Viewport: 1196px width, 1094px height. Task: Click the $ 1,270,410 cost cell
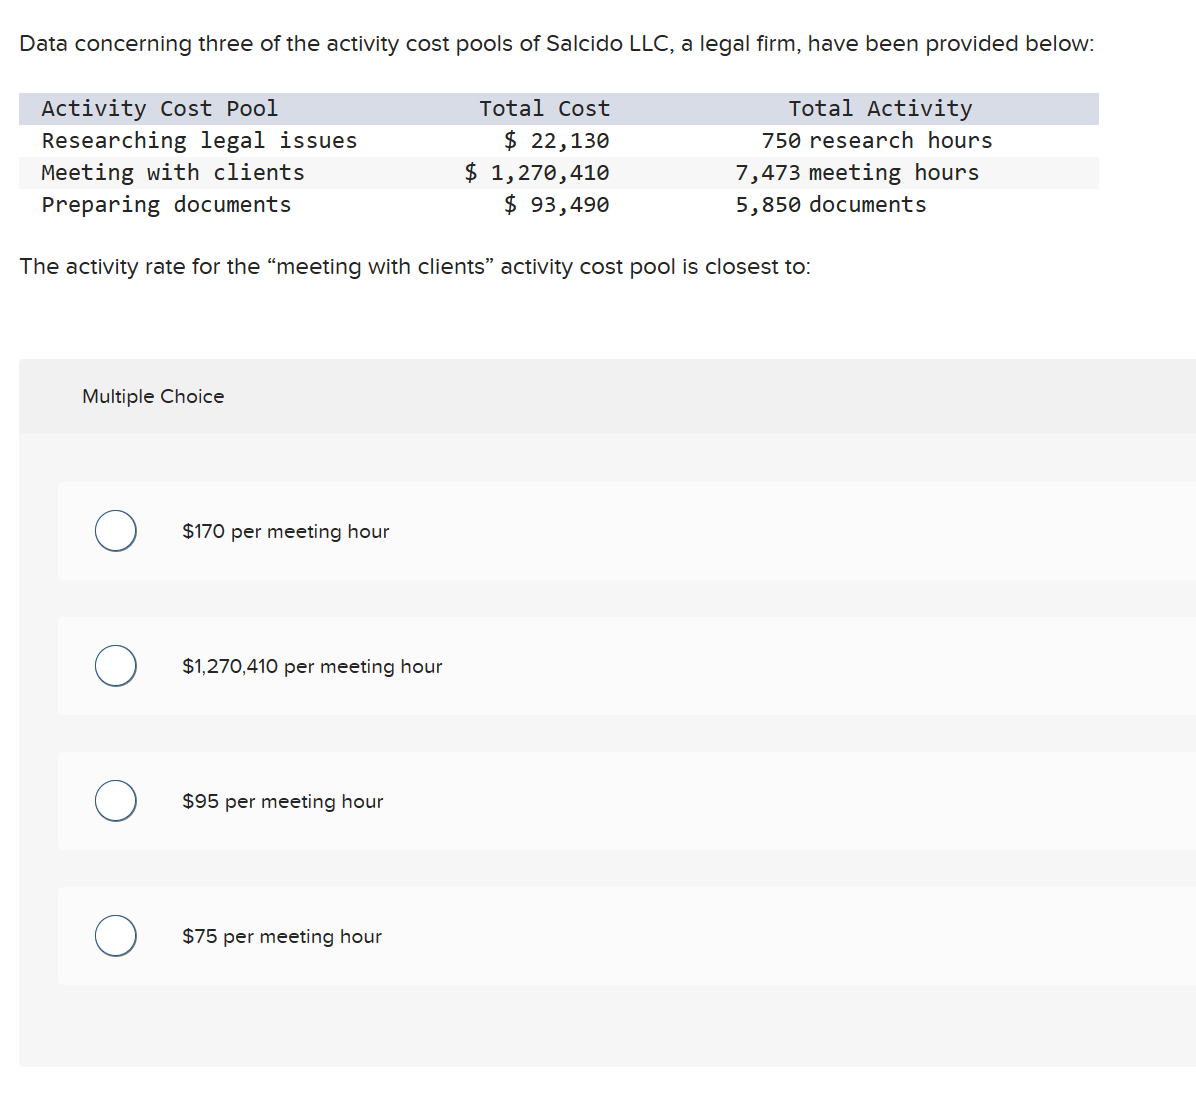pos(537,173)
